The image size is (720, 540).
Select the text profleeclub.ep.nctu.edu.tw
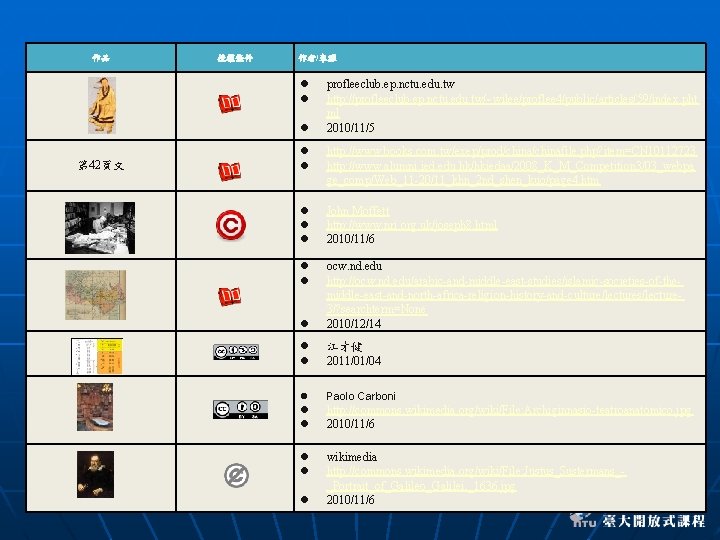(x=391, y=84)
